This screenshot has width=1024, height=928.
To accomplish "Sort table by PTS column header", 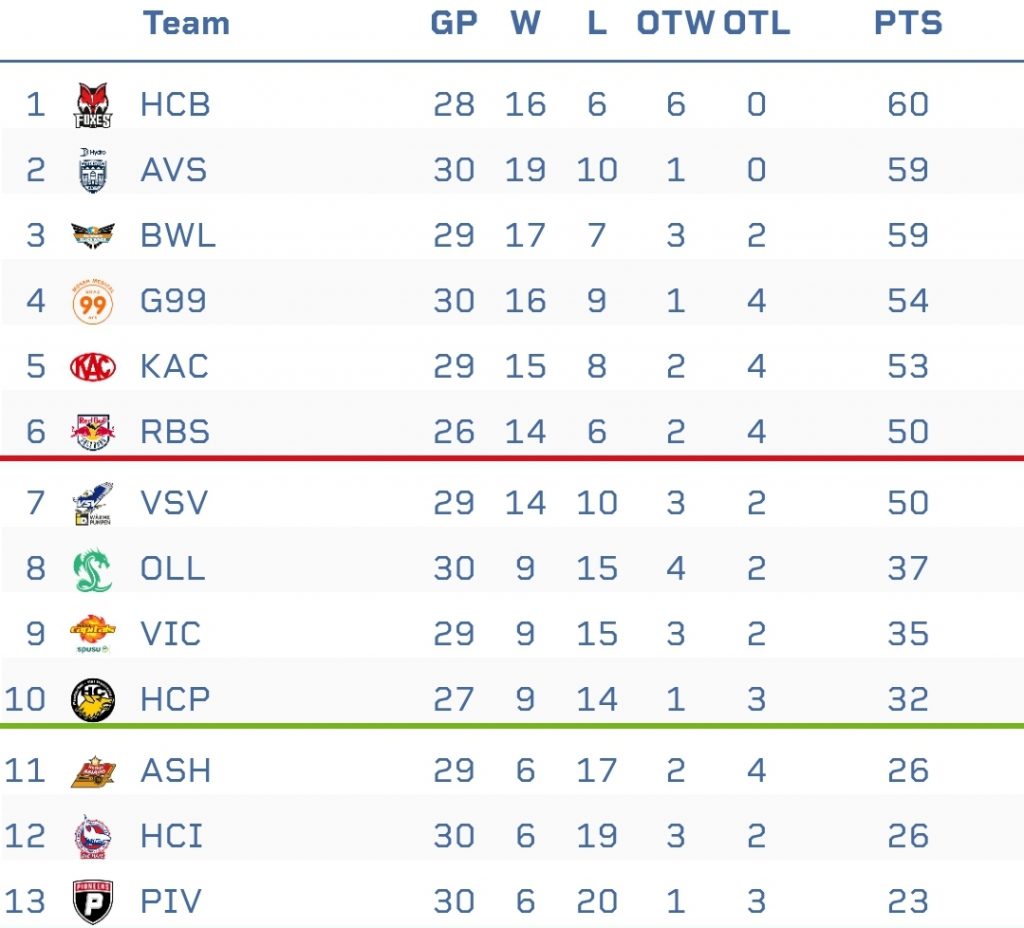I will coord(908,24).
